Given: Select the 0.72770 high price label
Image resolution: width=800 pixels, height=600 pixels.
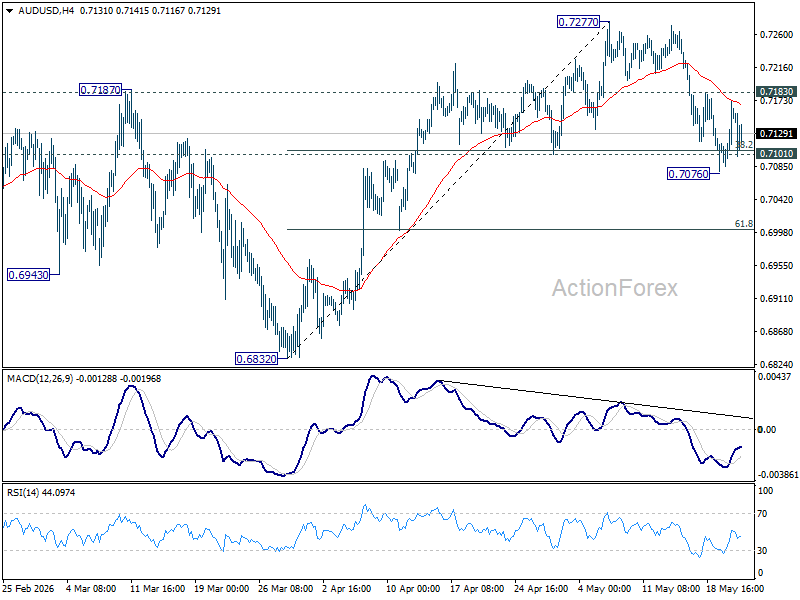Looking at the screenshot, I should [x=578, y=22].
